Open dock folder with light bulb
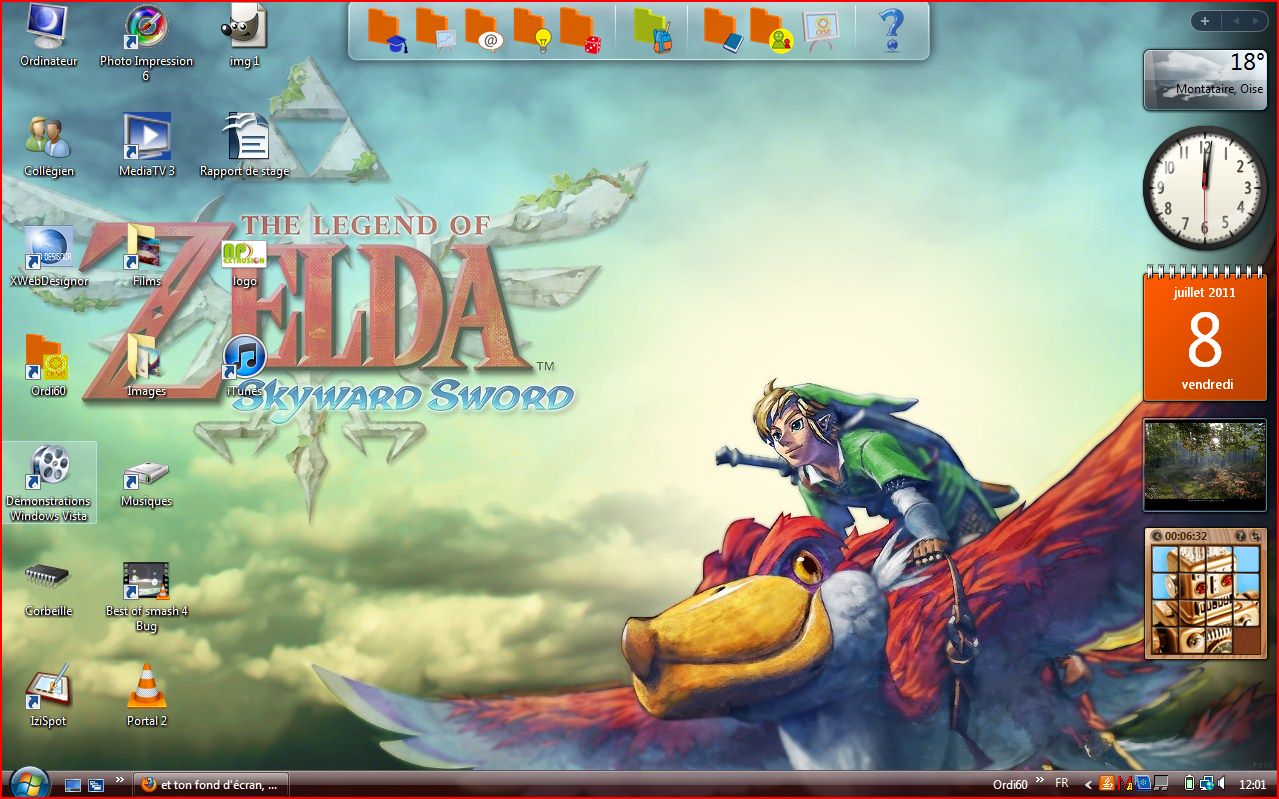Viewport: 1279px width, 799px height. [532, 29]
